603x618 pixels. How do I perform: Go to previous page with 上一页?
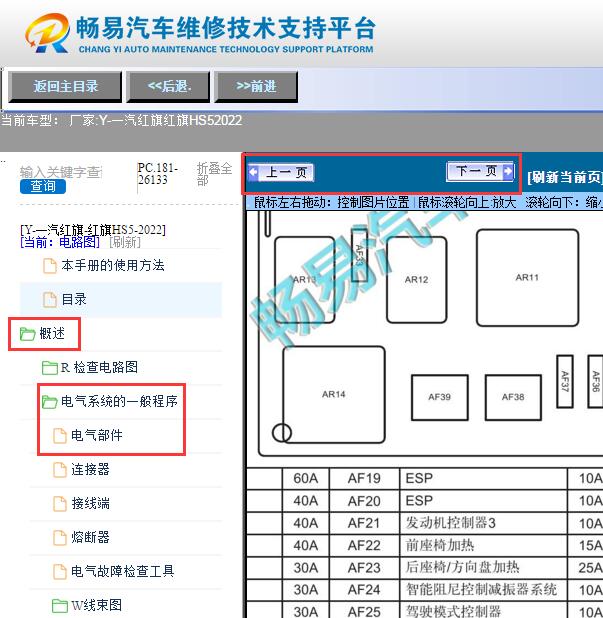click(281, 172)
